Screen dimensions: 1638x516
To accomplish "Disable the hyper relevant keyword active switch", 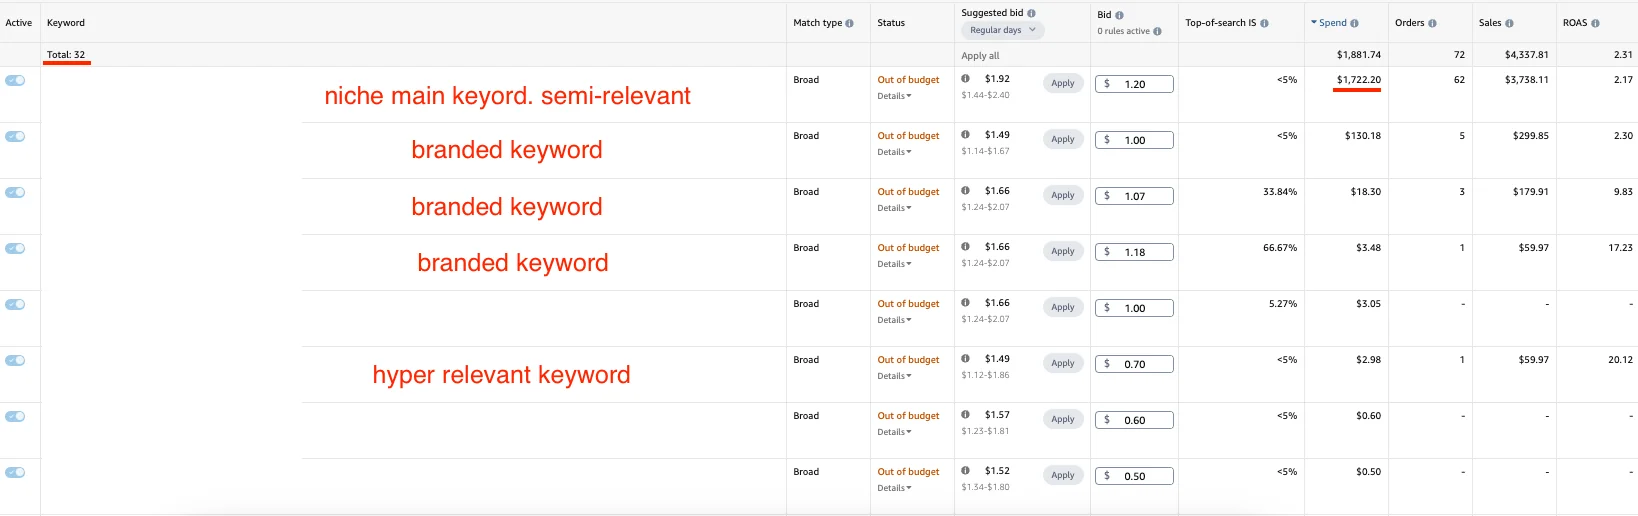I will click(x=15, y=360).
